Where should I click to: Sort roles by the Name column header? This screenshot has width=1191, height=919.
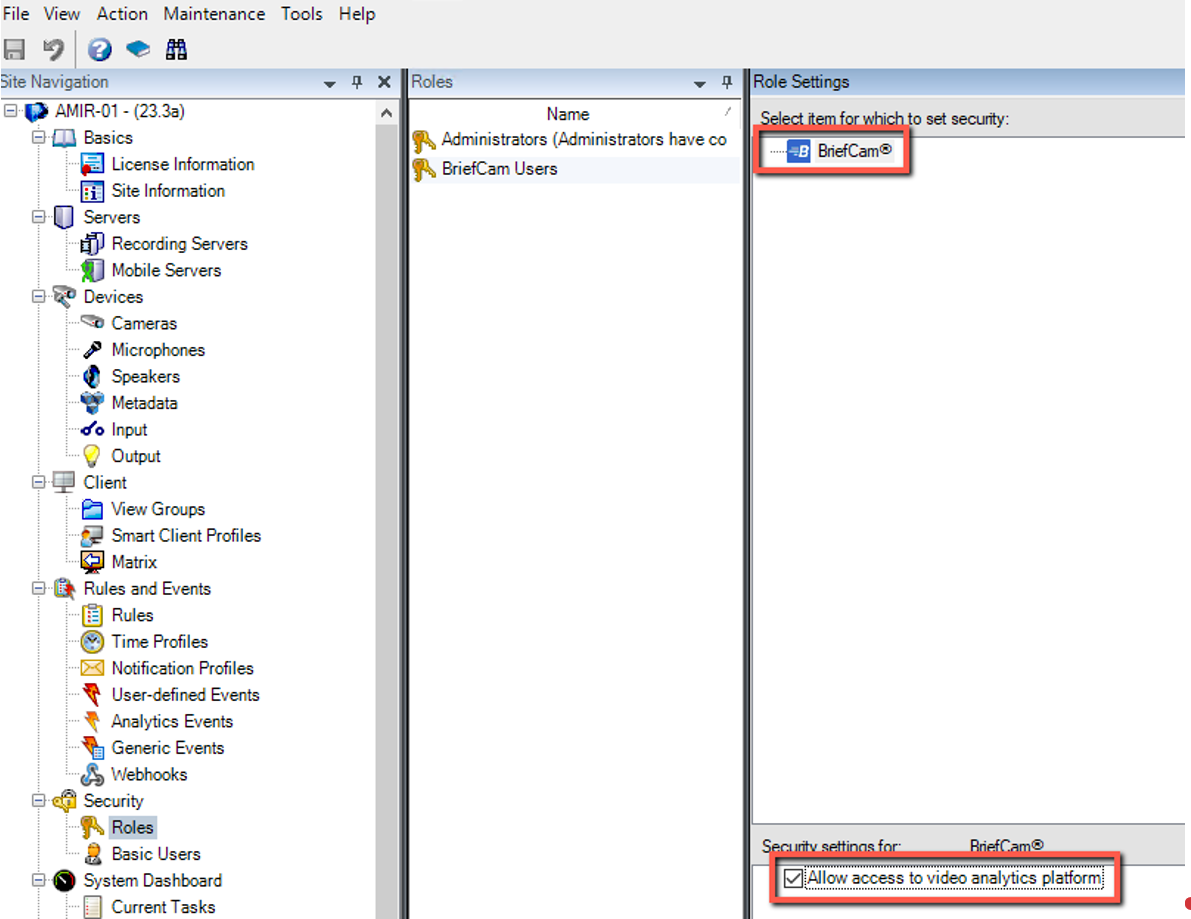[x=568, y=114]
